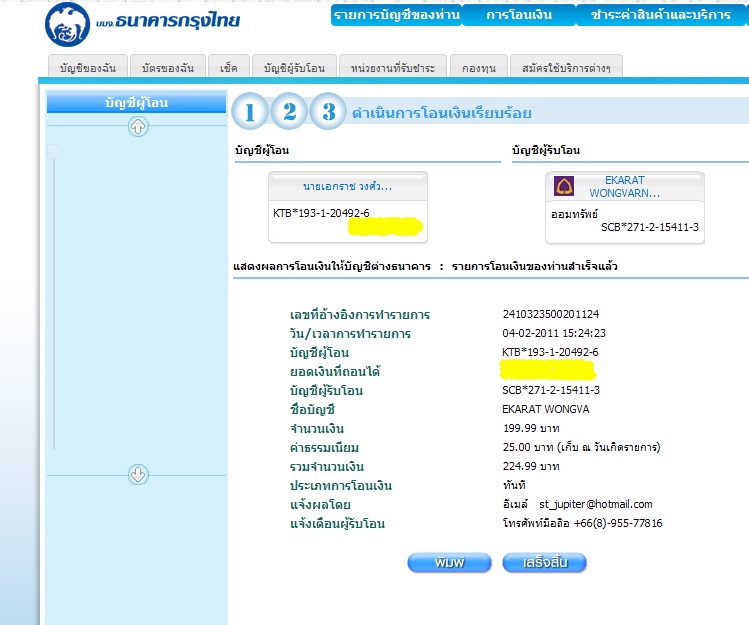Click the บัญชีผู้โอน sidebar header

[136, 102]
